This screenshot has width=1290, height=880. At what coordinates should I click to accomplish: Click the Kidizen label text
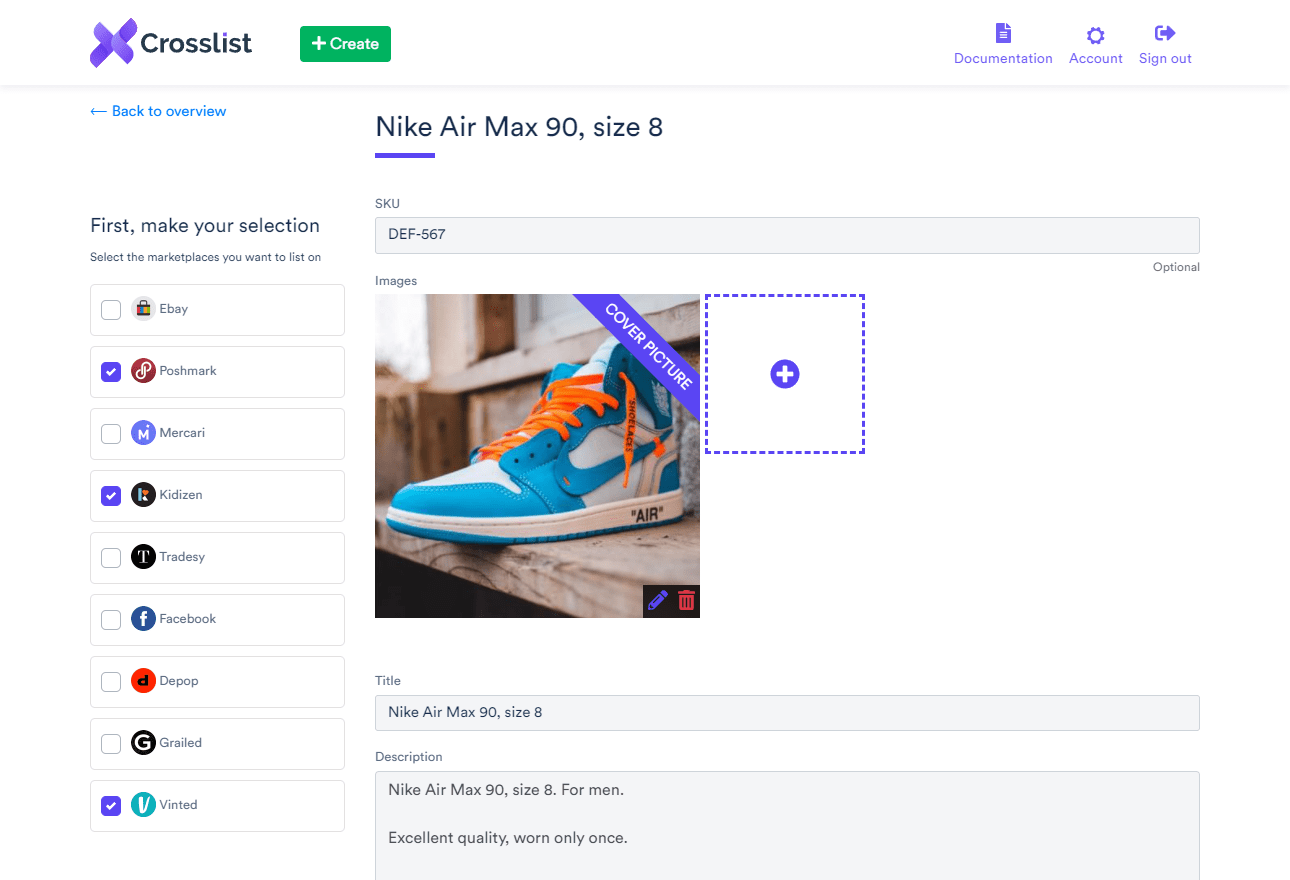pos(181,495)
